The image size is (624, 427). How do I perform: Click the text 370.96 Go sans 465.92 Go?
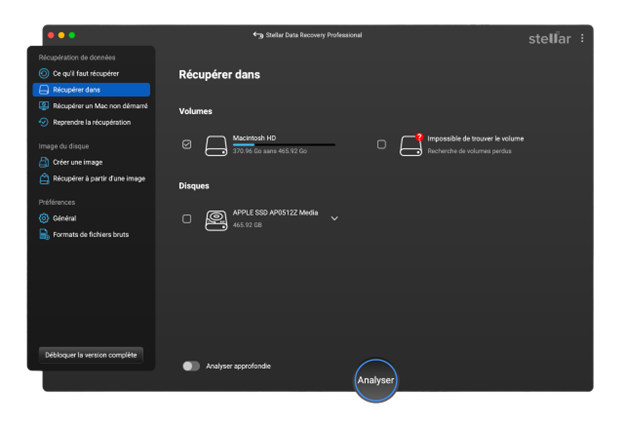coord(270,151)
